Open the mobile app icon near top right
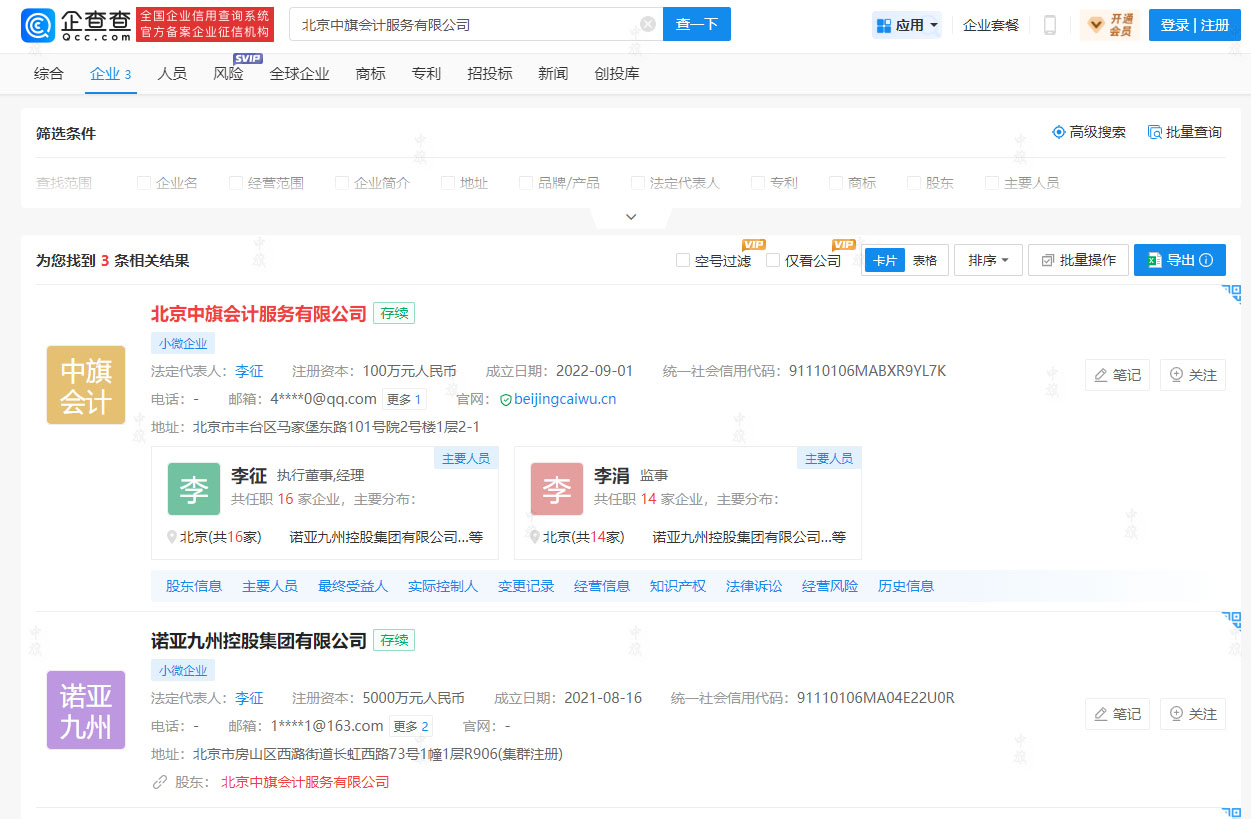Image resolution: width=1251 pixels, height=819 pixels. pyautogui.click(x=1049, y=24)
